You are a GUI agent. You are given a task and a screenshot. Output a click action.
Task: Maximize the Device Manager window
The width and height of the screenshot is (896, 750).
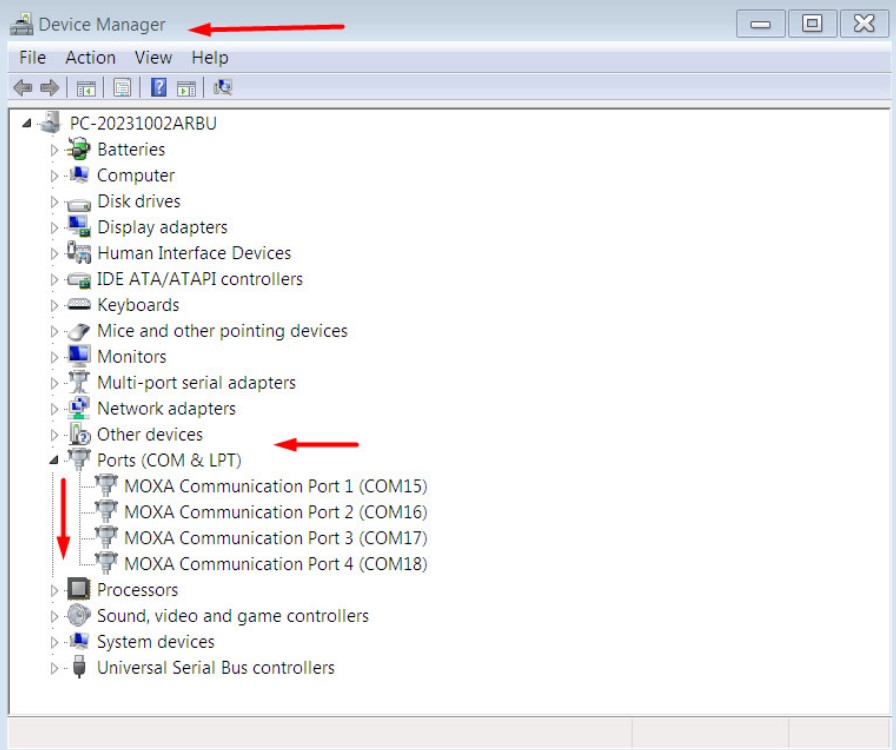(811, 23)
